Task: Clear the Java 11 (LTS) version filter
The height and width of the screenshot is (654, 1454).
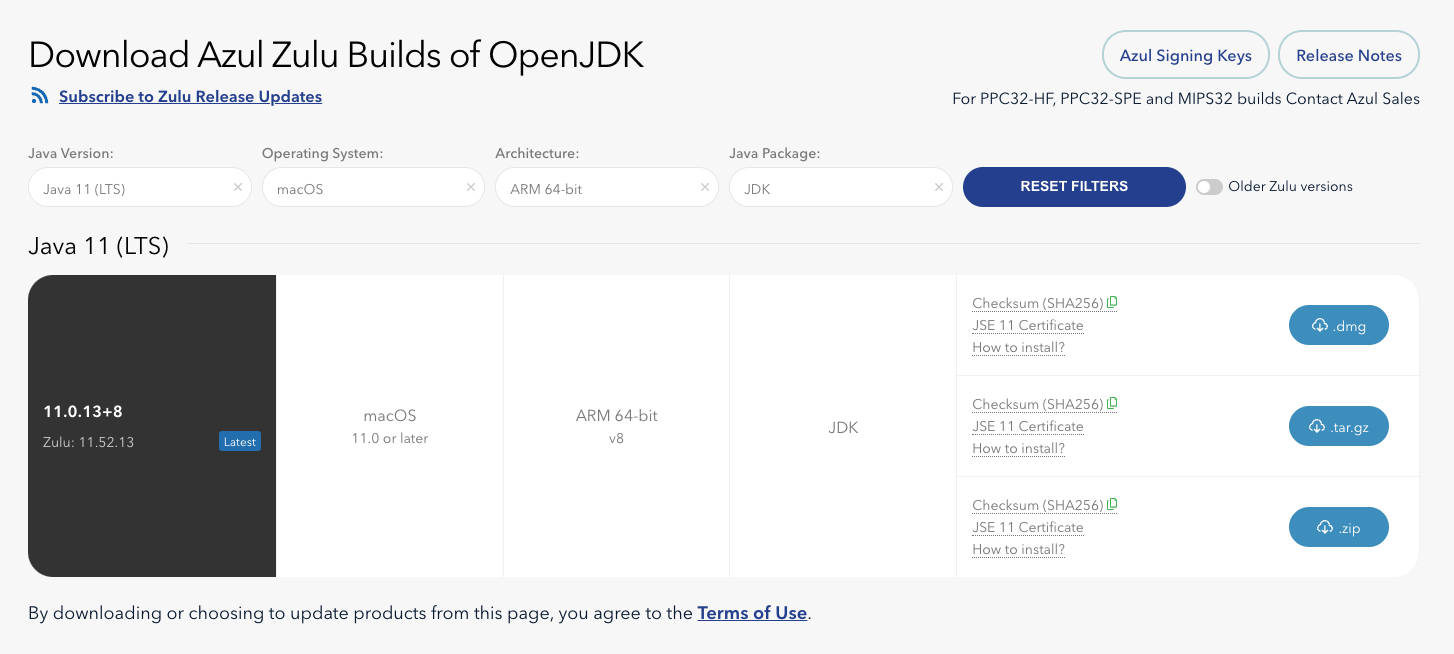Action: (x=238, y=187)
